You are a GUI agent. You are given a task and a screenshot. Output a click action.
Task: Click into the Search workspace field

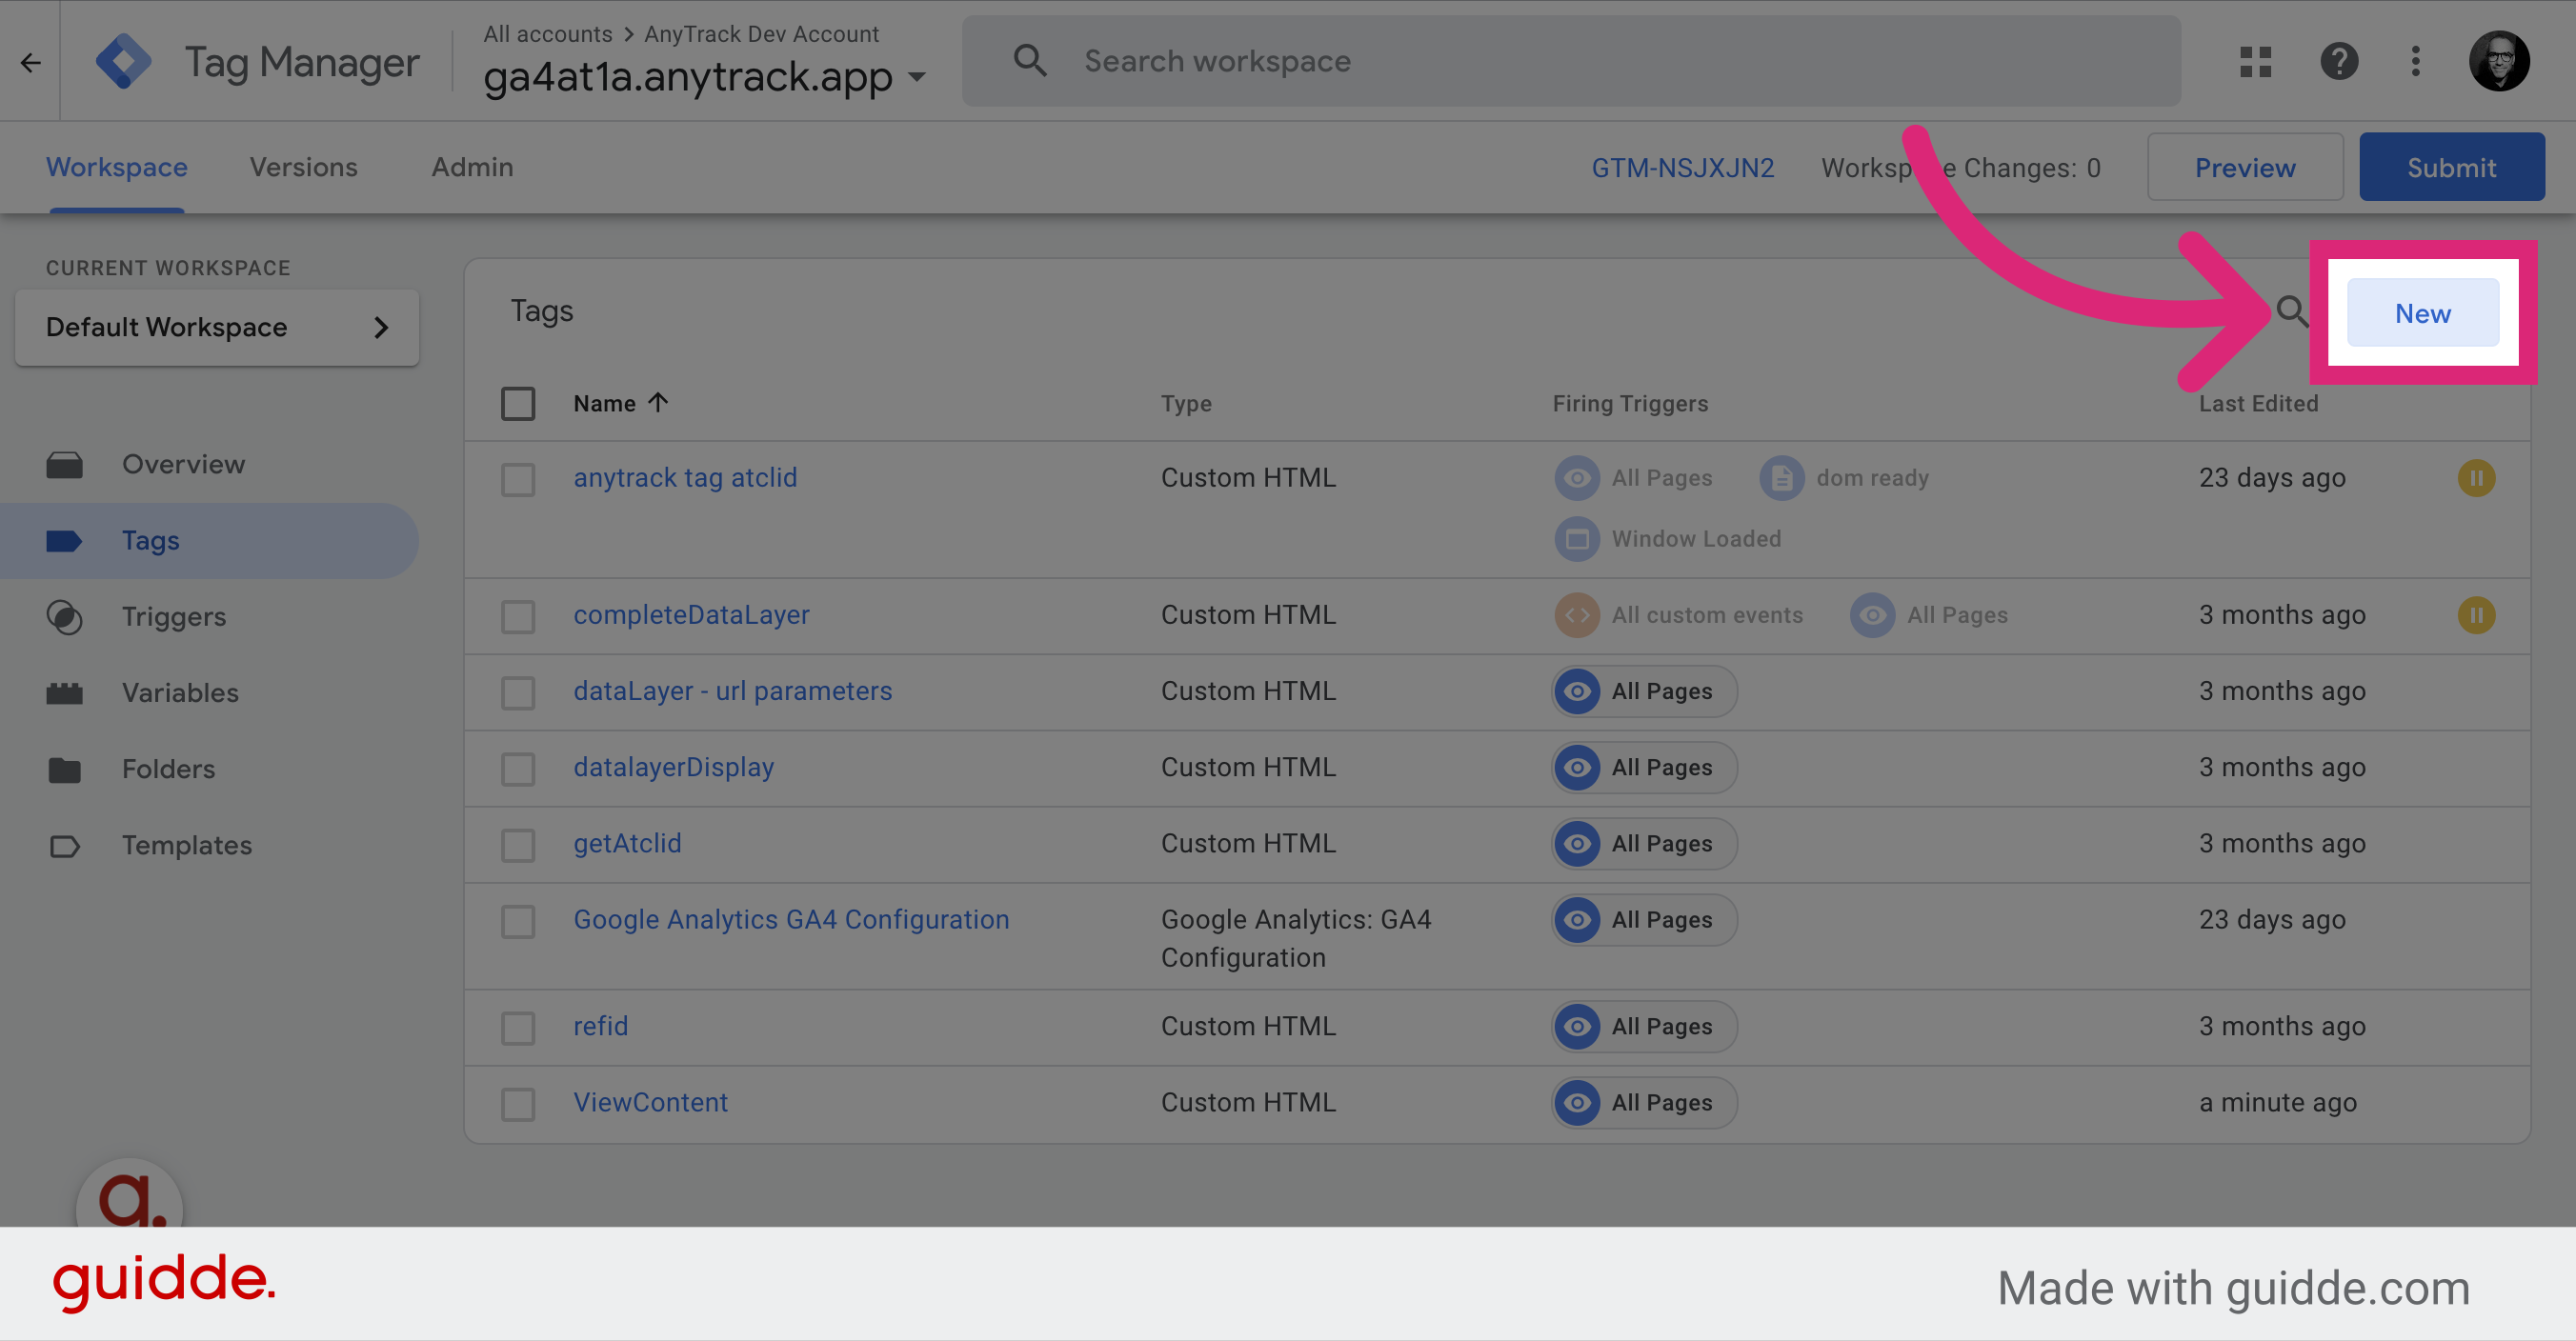[x=1571, y=61]
